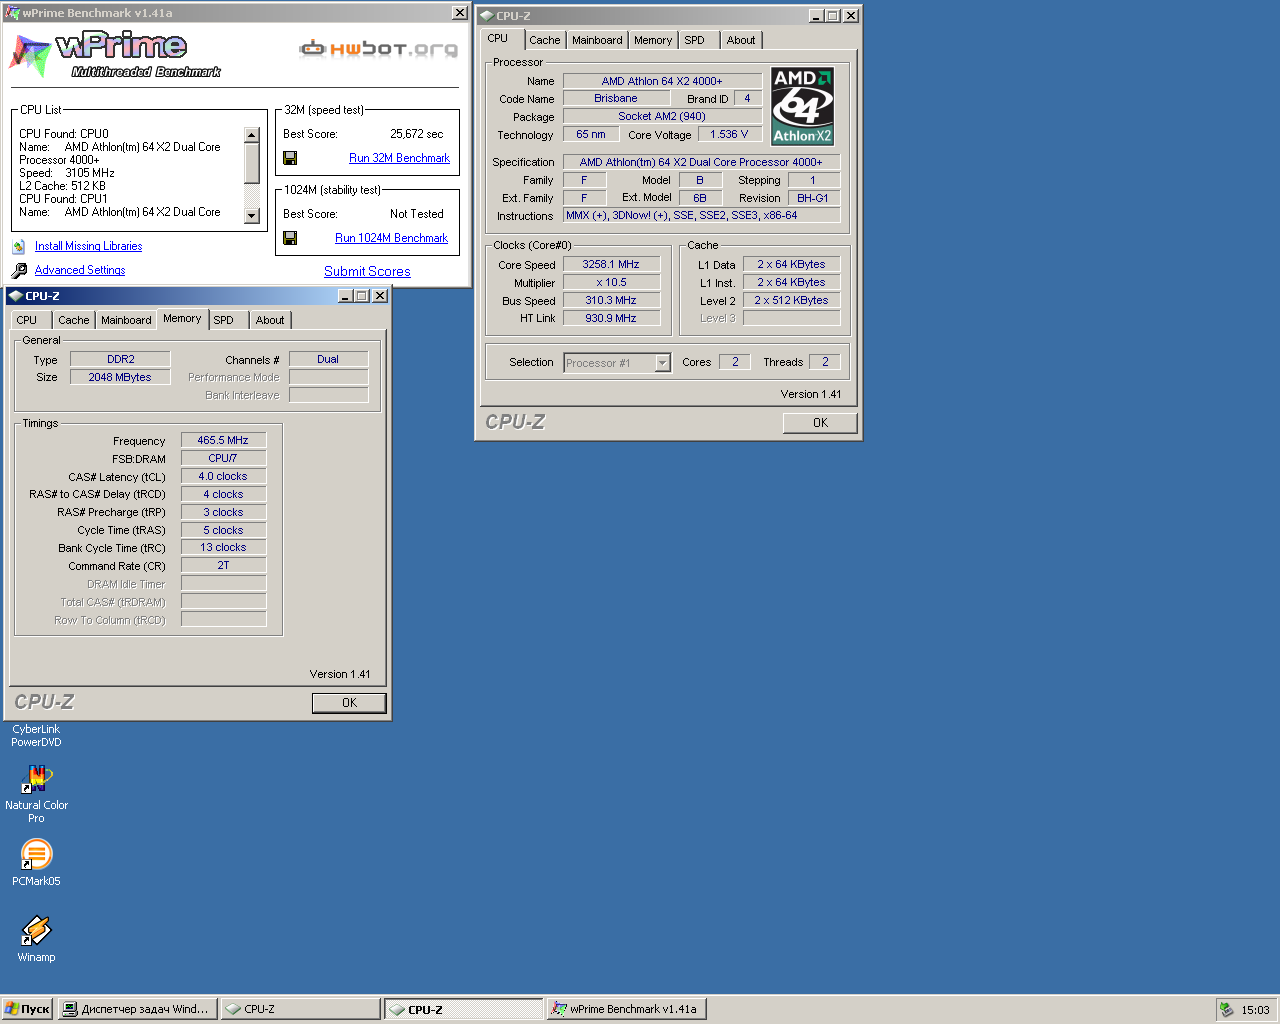1280x1024 pixels.
Task: Click the Install Missing Libraries icon
Action: tap(19, 246)
